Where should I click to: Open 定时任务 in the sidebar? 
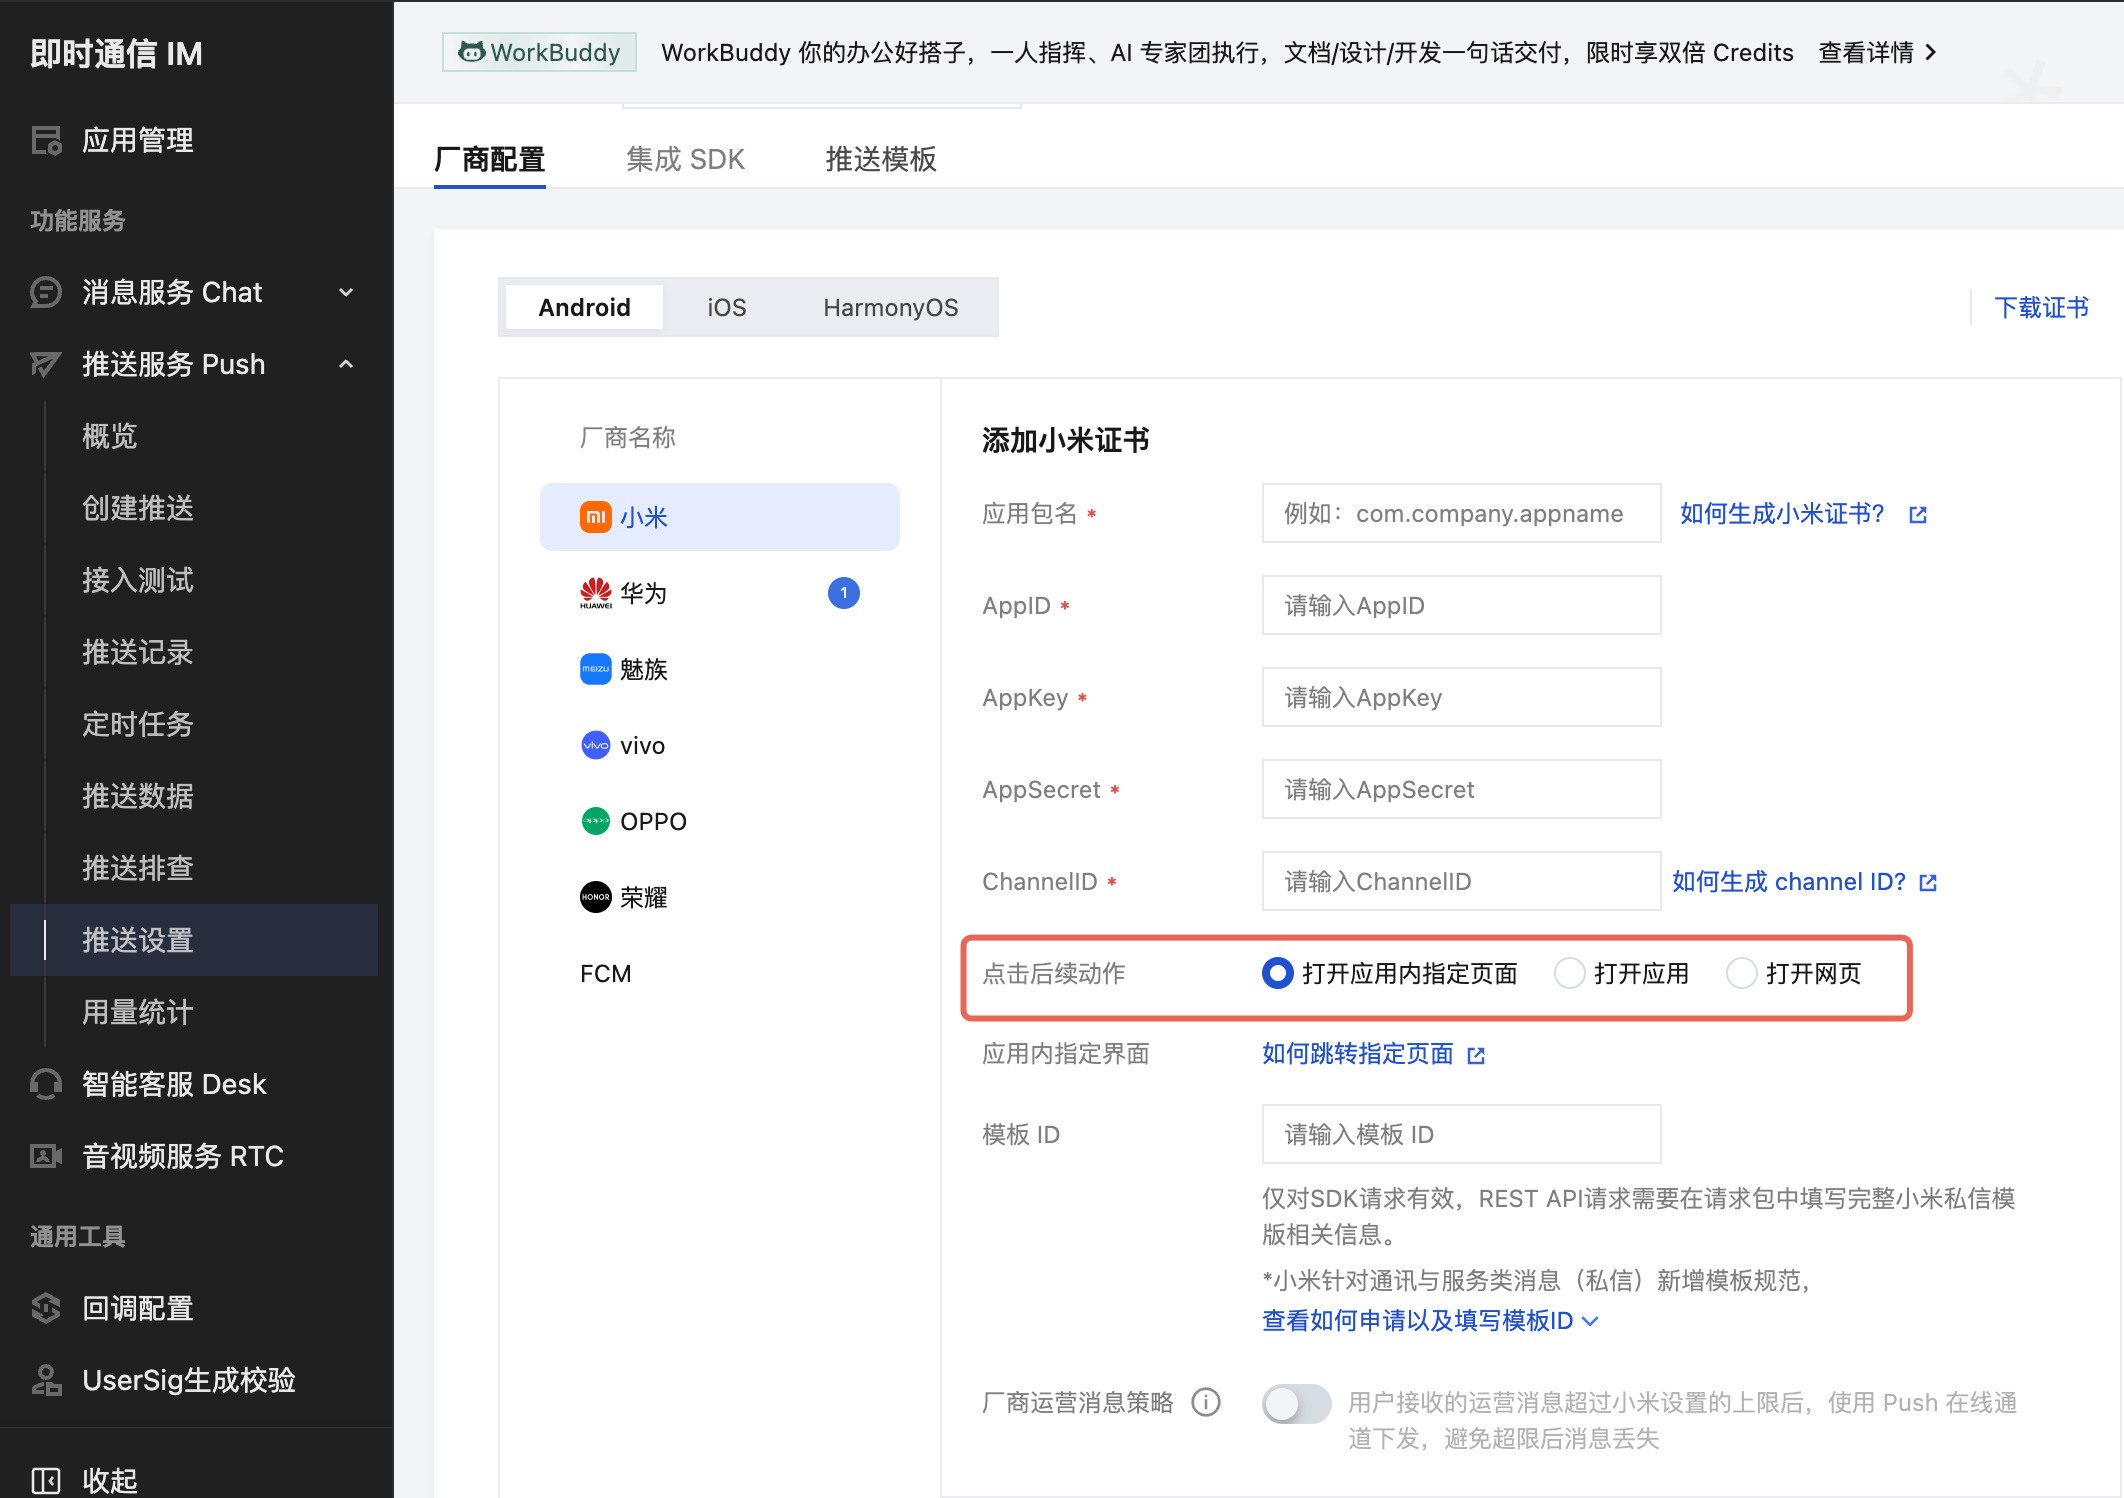coord(138,724)
